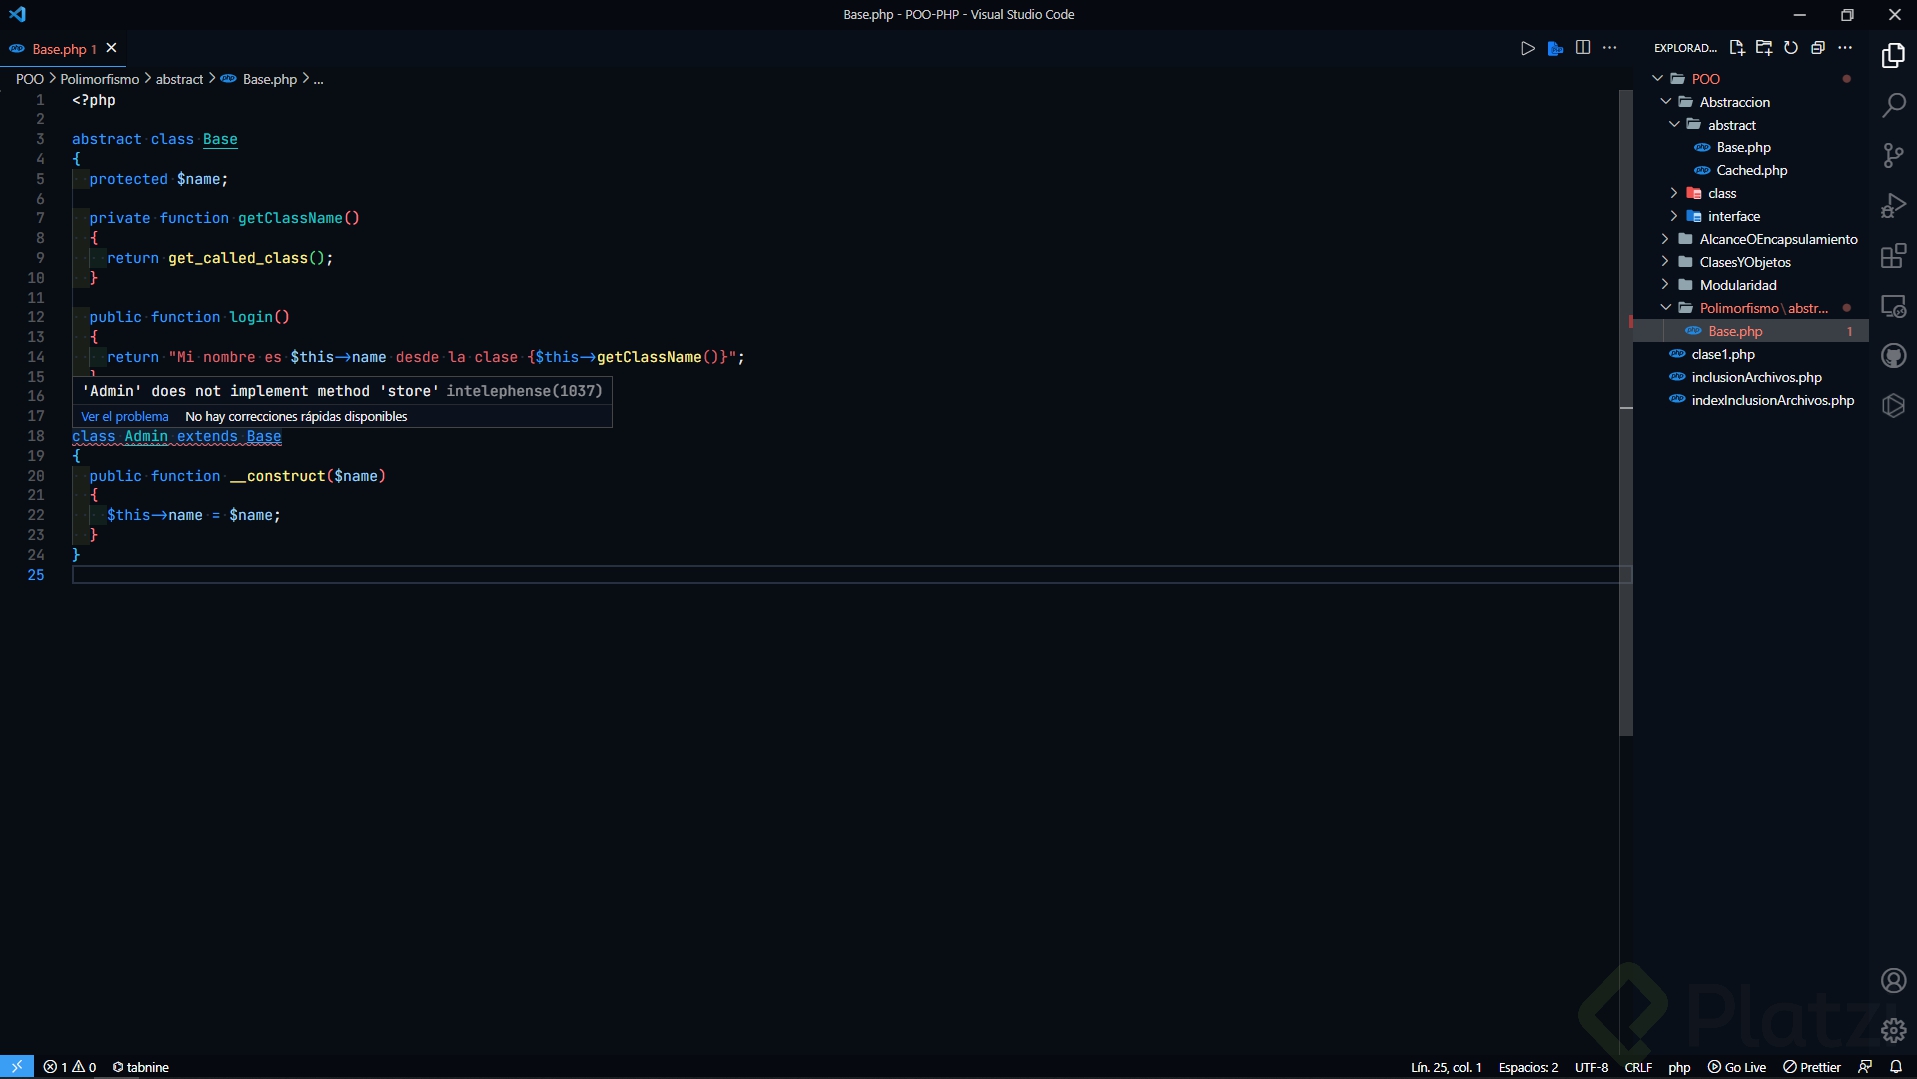The width and height of the screenshot is (1917, 1079).
Task: Change CRLF end of line sequence
Action: point(1638,1067)
